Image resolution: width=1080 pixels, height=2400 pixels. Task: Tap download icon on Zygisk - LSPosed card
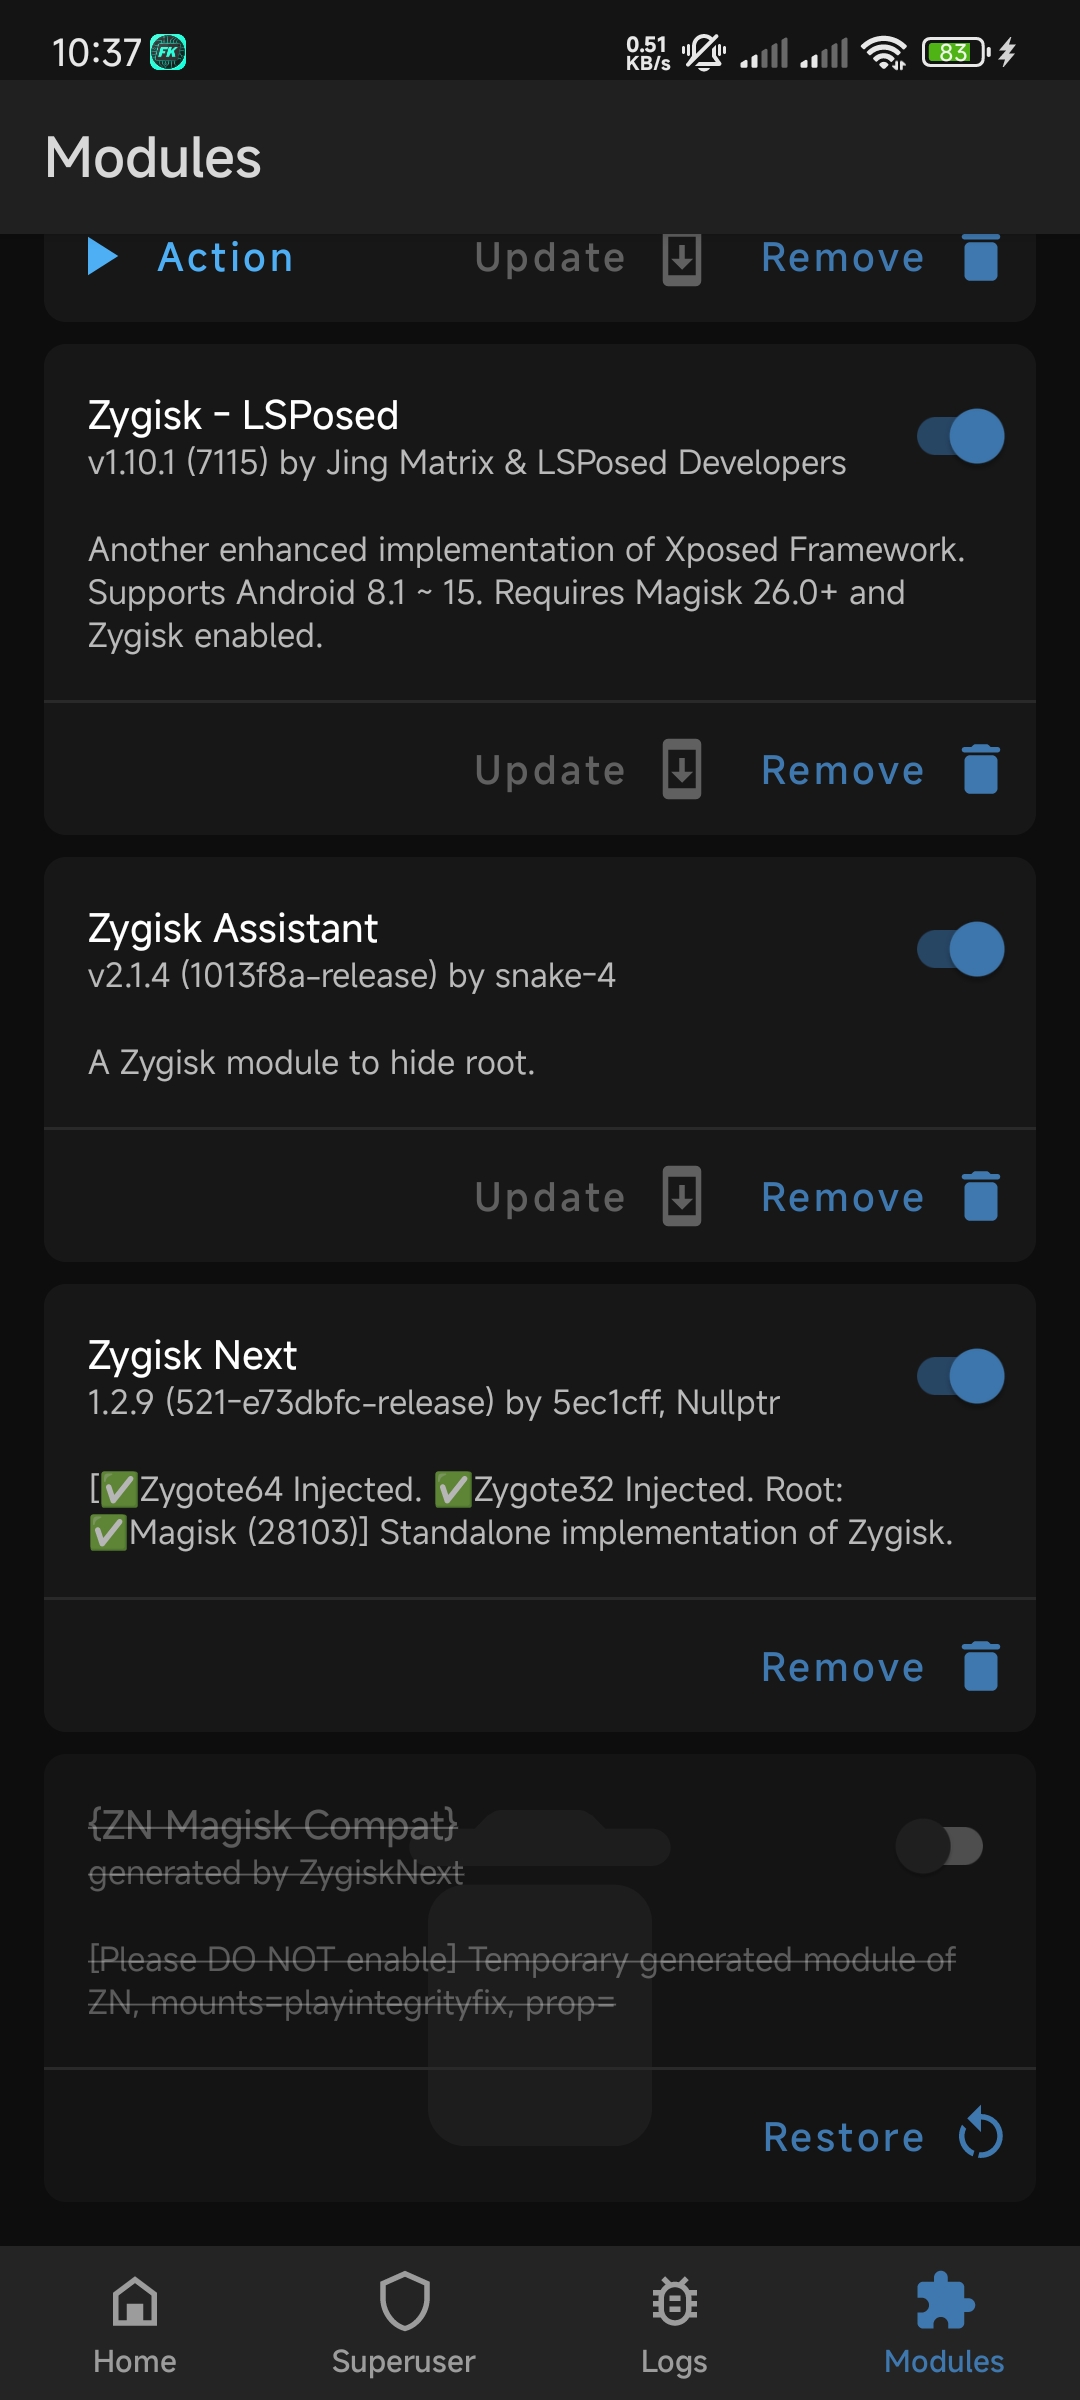[682, 769]
